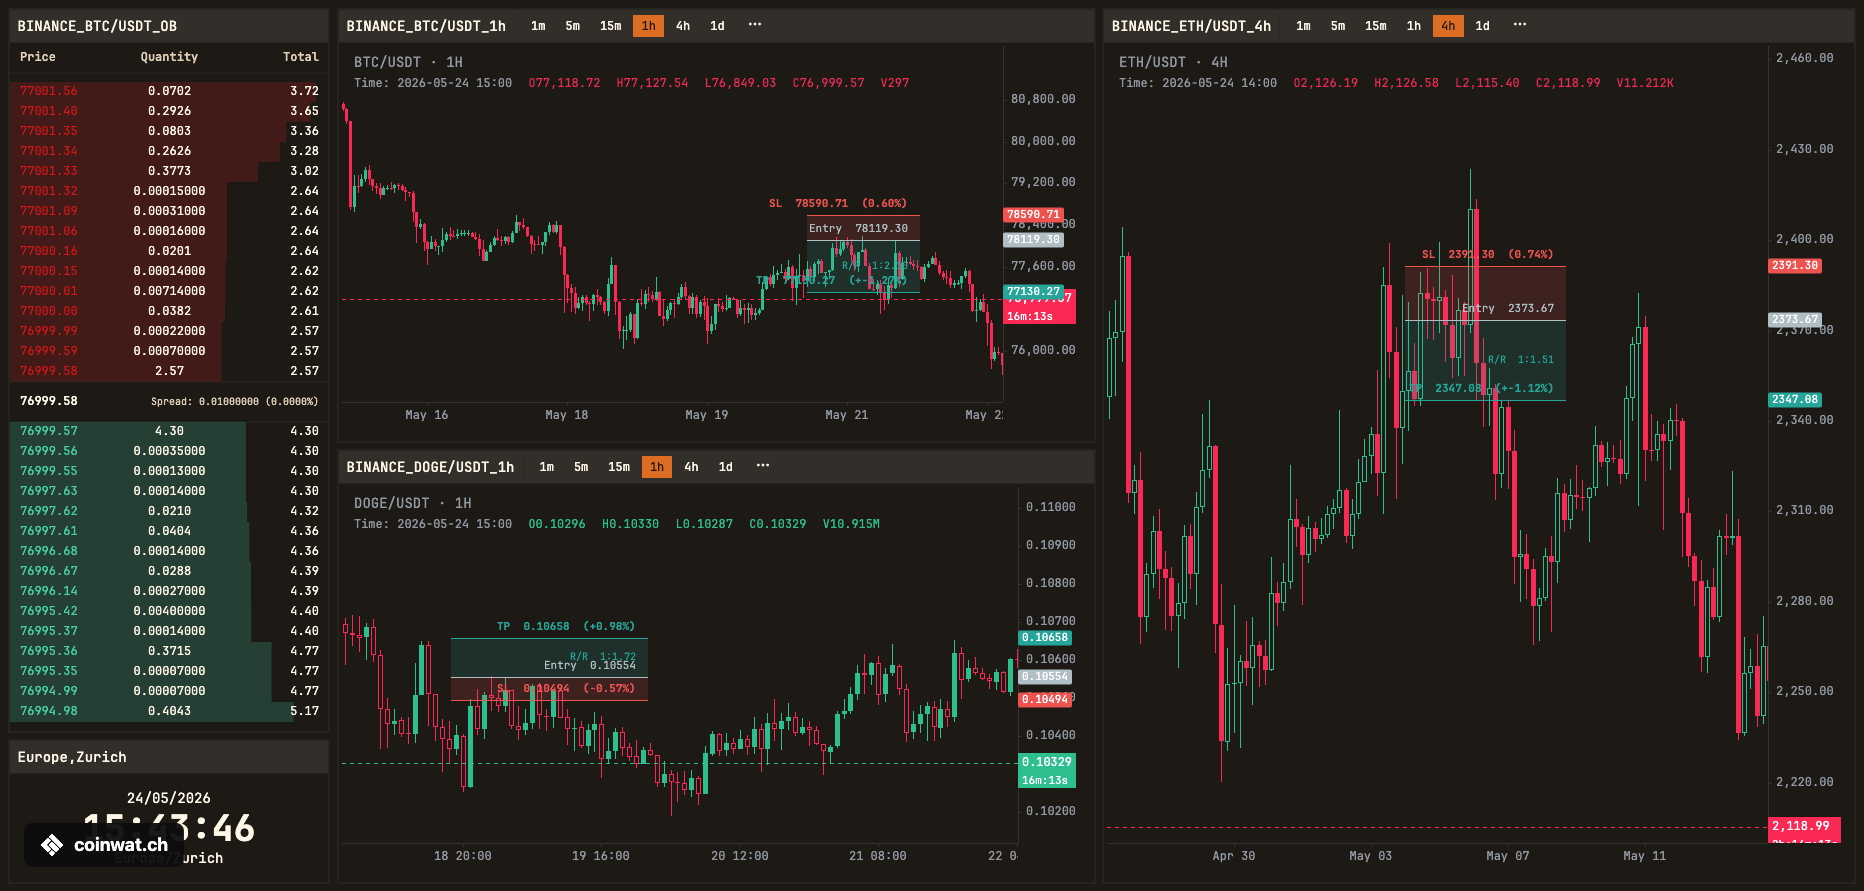Viewport: 1864px width, 891px height.
Task: Select ask price 76999.59 in order book
Action: 49,351
